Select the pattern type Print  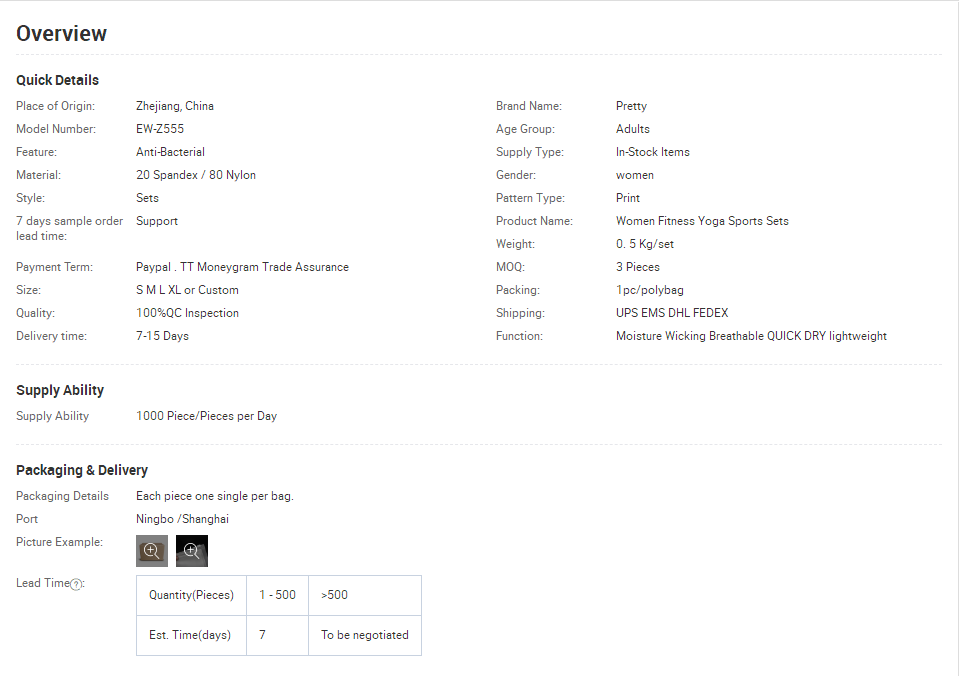[628, 198]
